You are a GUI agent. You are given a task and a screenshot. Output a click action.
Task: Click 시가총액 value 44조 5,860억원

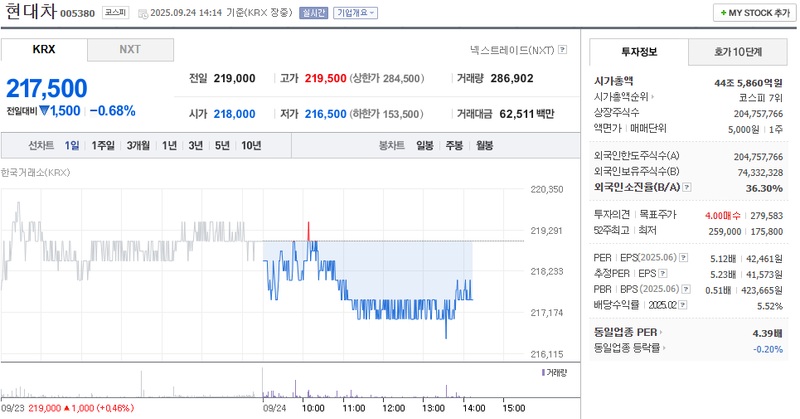point(748,83)
